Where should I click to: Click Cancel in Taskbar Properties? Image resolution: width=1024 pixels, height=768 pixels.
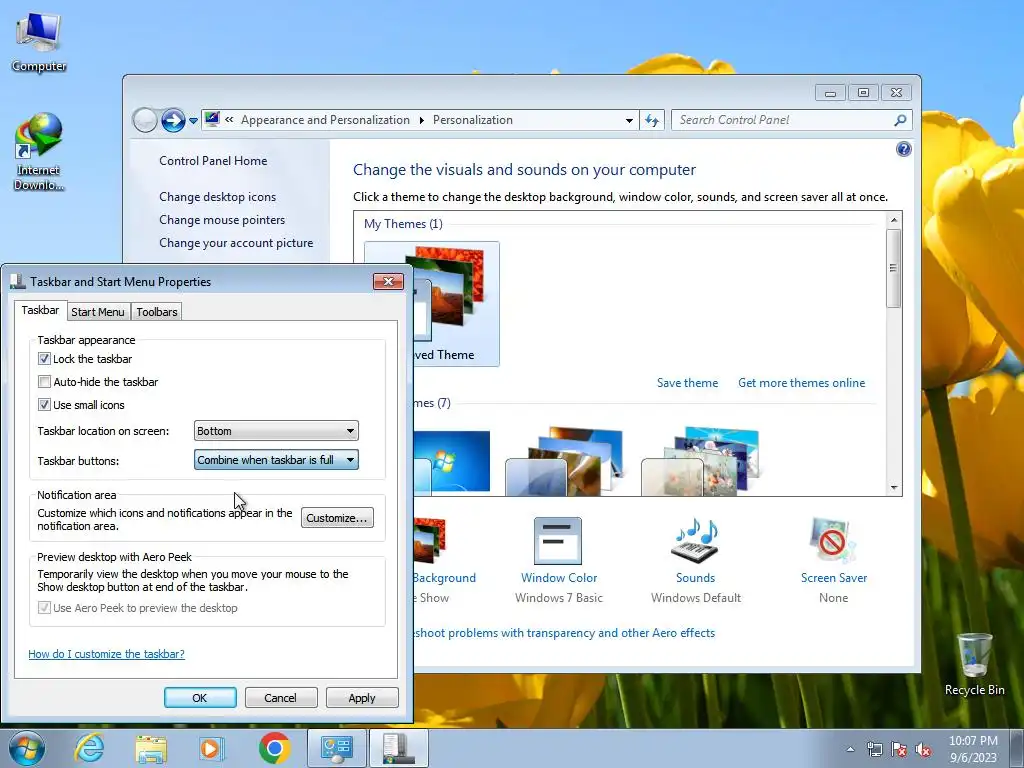pyautogui.click(x=281, y=697)
